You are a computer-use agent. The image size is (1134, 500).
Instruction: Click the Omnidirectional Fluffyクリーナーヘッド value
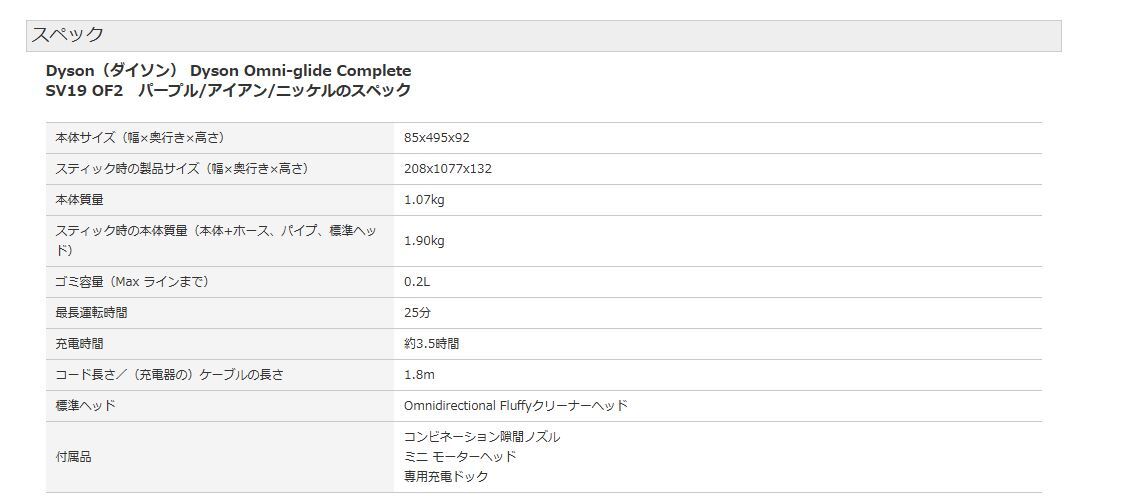(x=515, y=406)
